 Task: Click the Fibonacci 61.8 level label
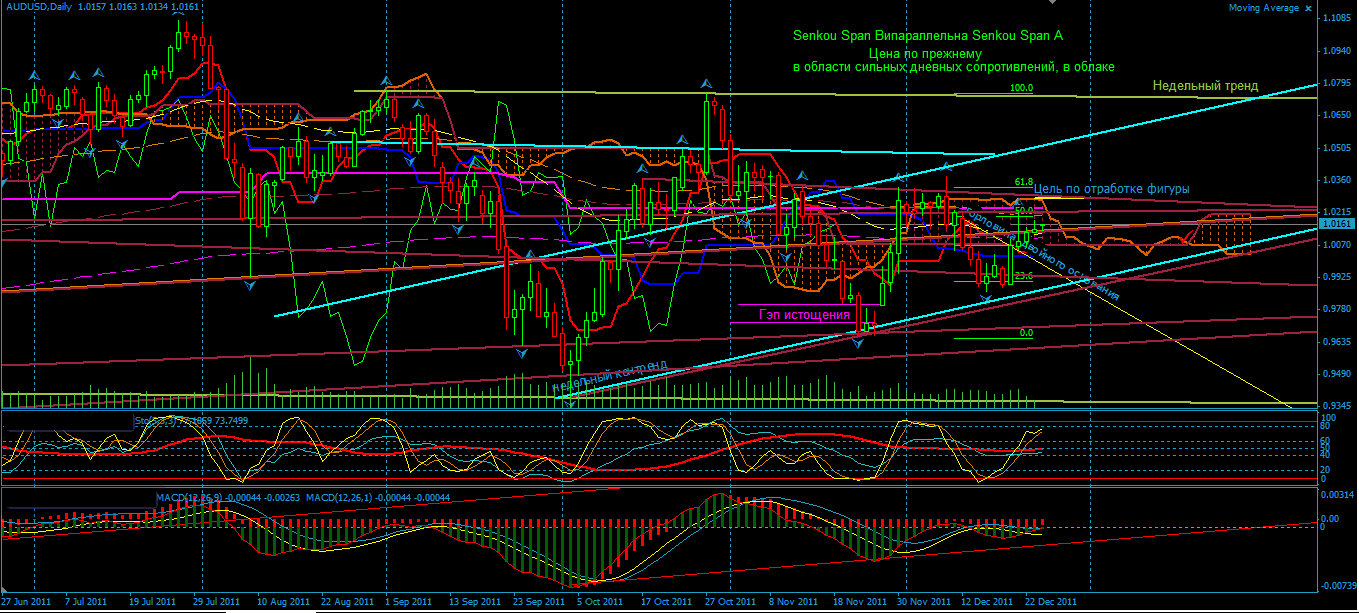click(1022, 182)
